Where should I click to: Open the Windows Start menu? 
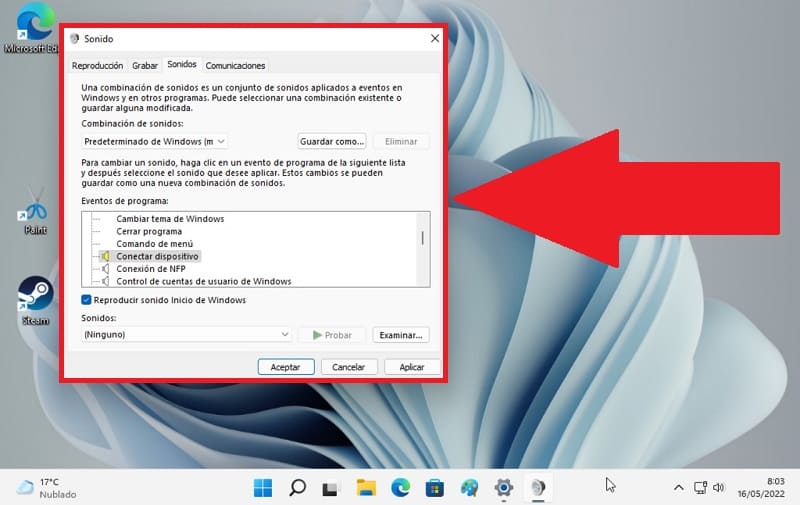[x=263, y=488]
